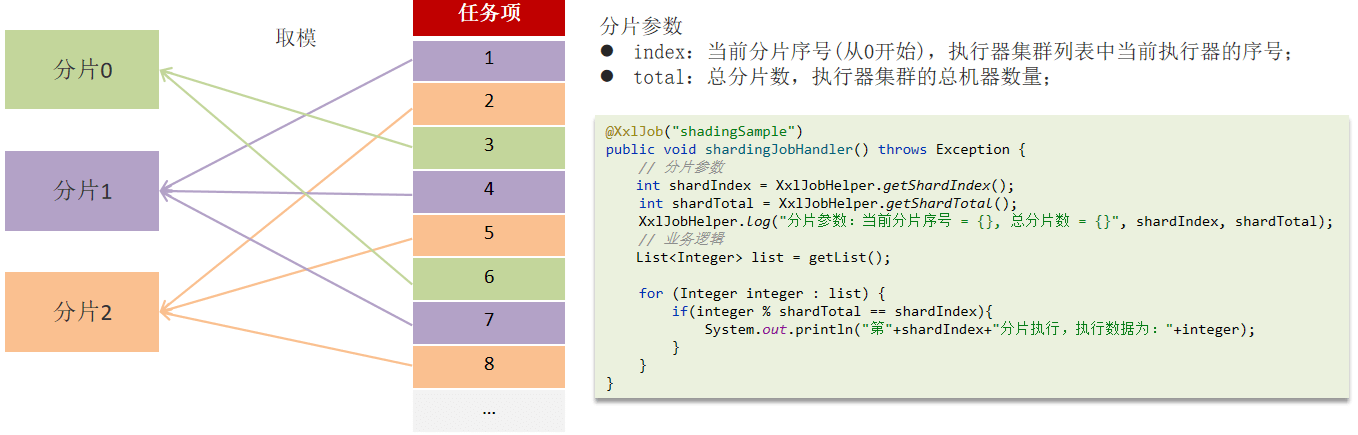This screenshot has height=435, width=1358.
Task: Select task item 1 in the list
Action: point(488,59)
